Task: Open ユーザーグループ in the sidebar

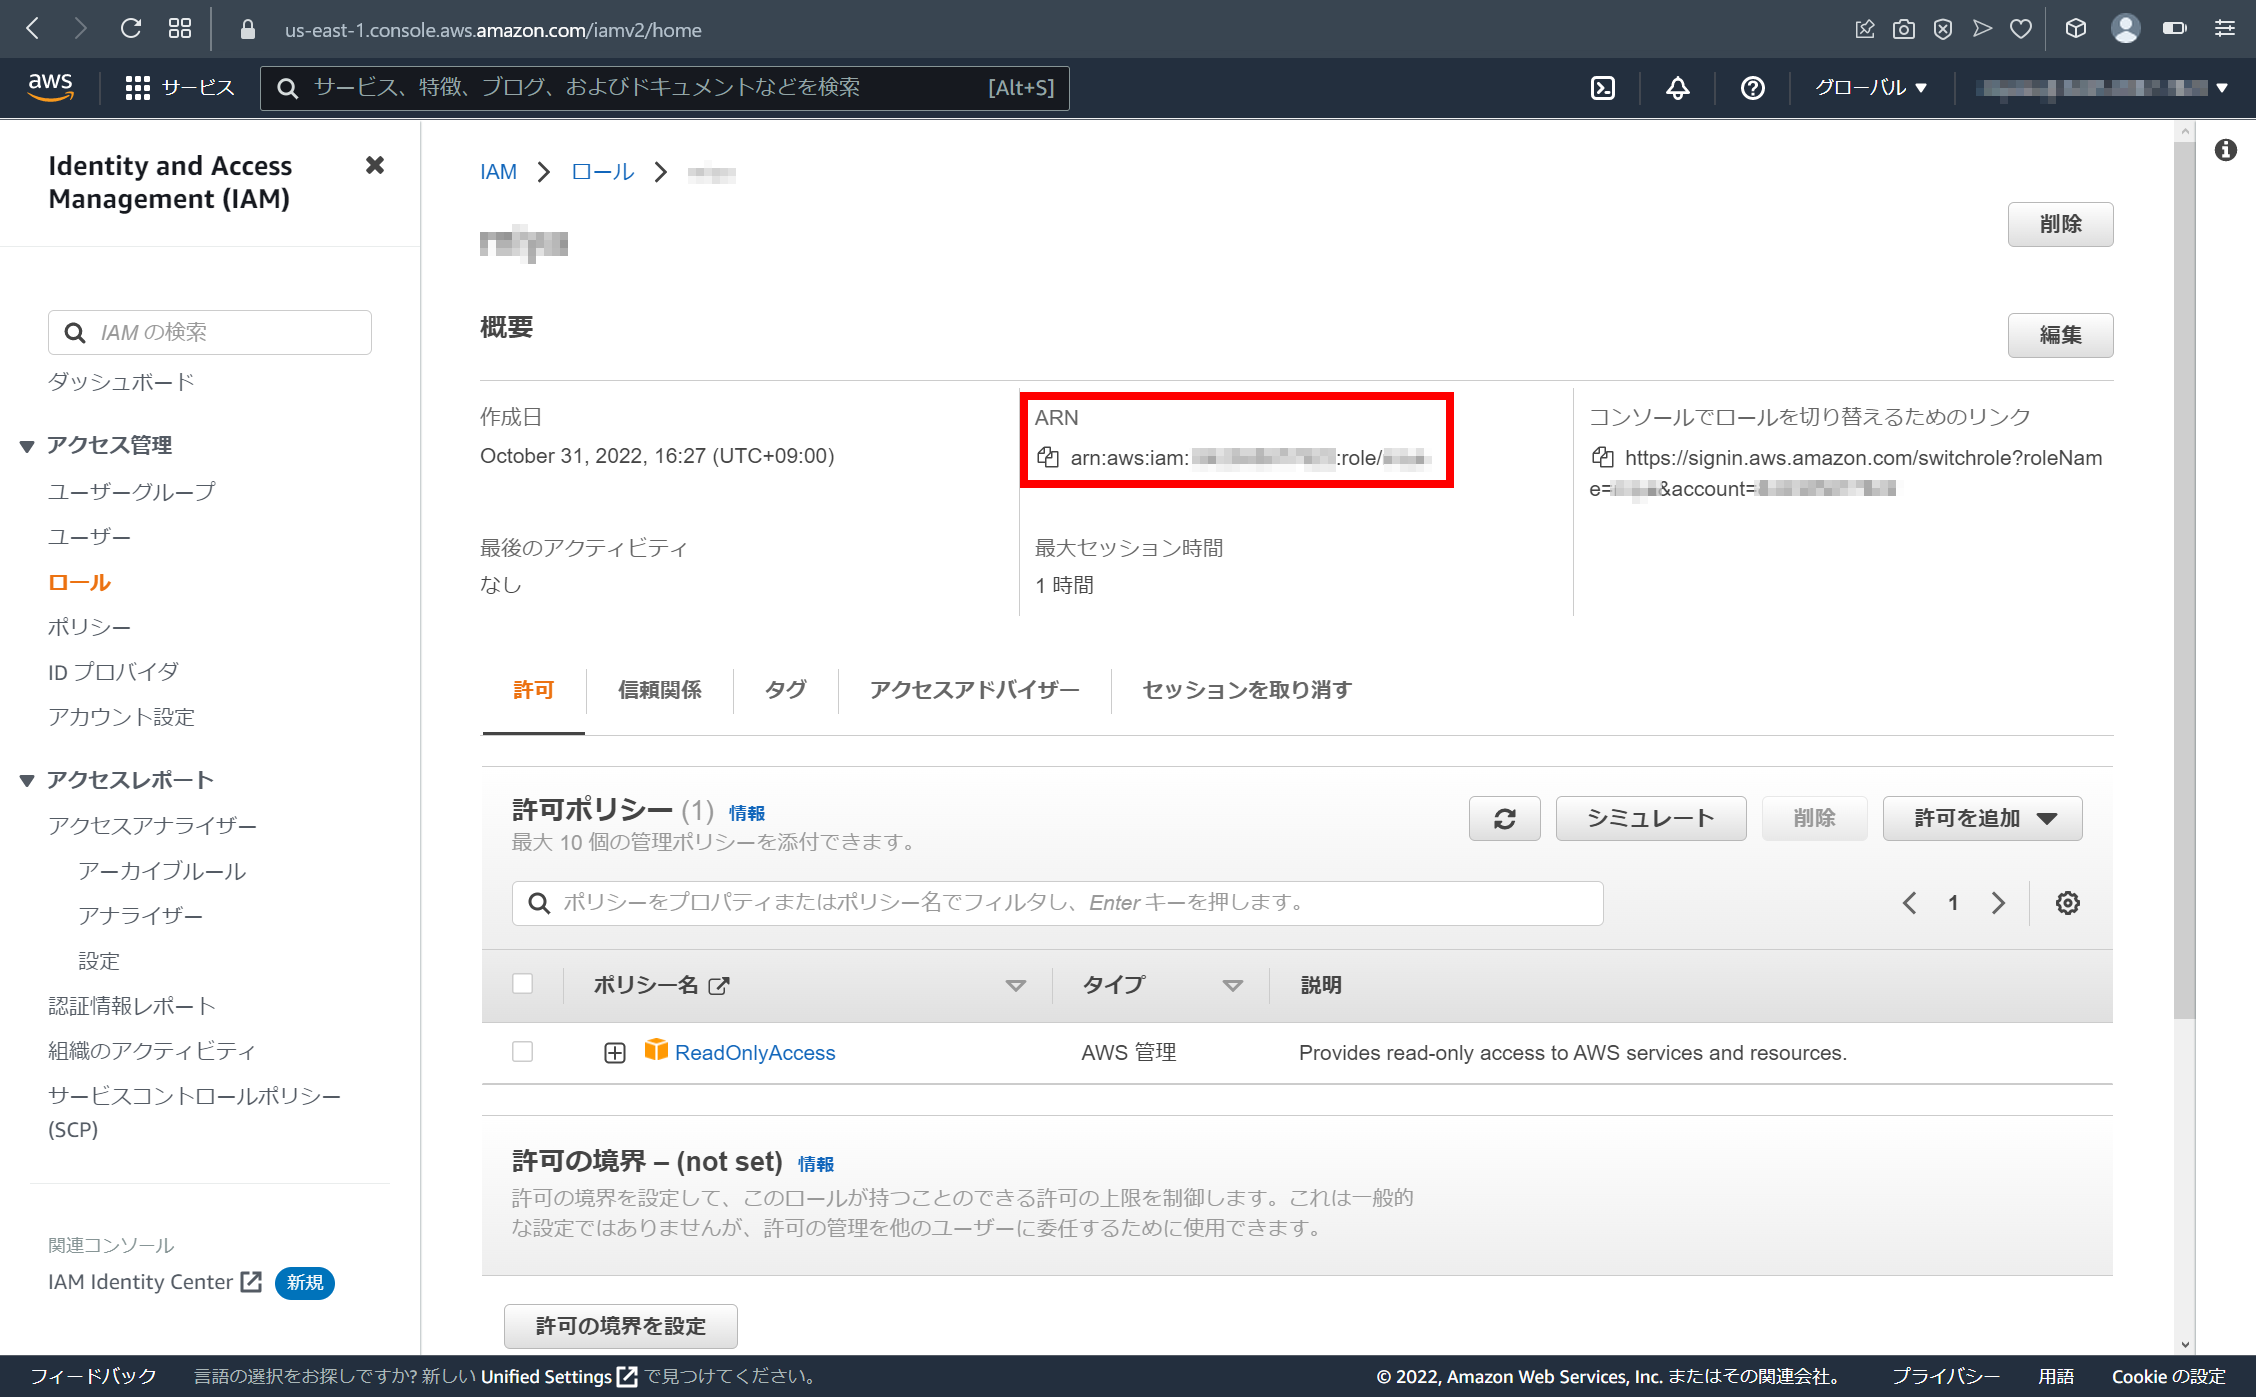Action: tap(131, 491)
